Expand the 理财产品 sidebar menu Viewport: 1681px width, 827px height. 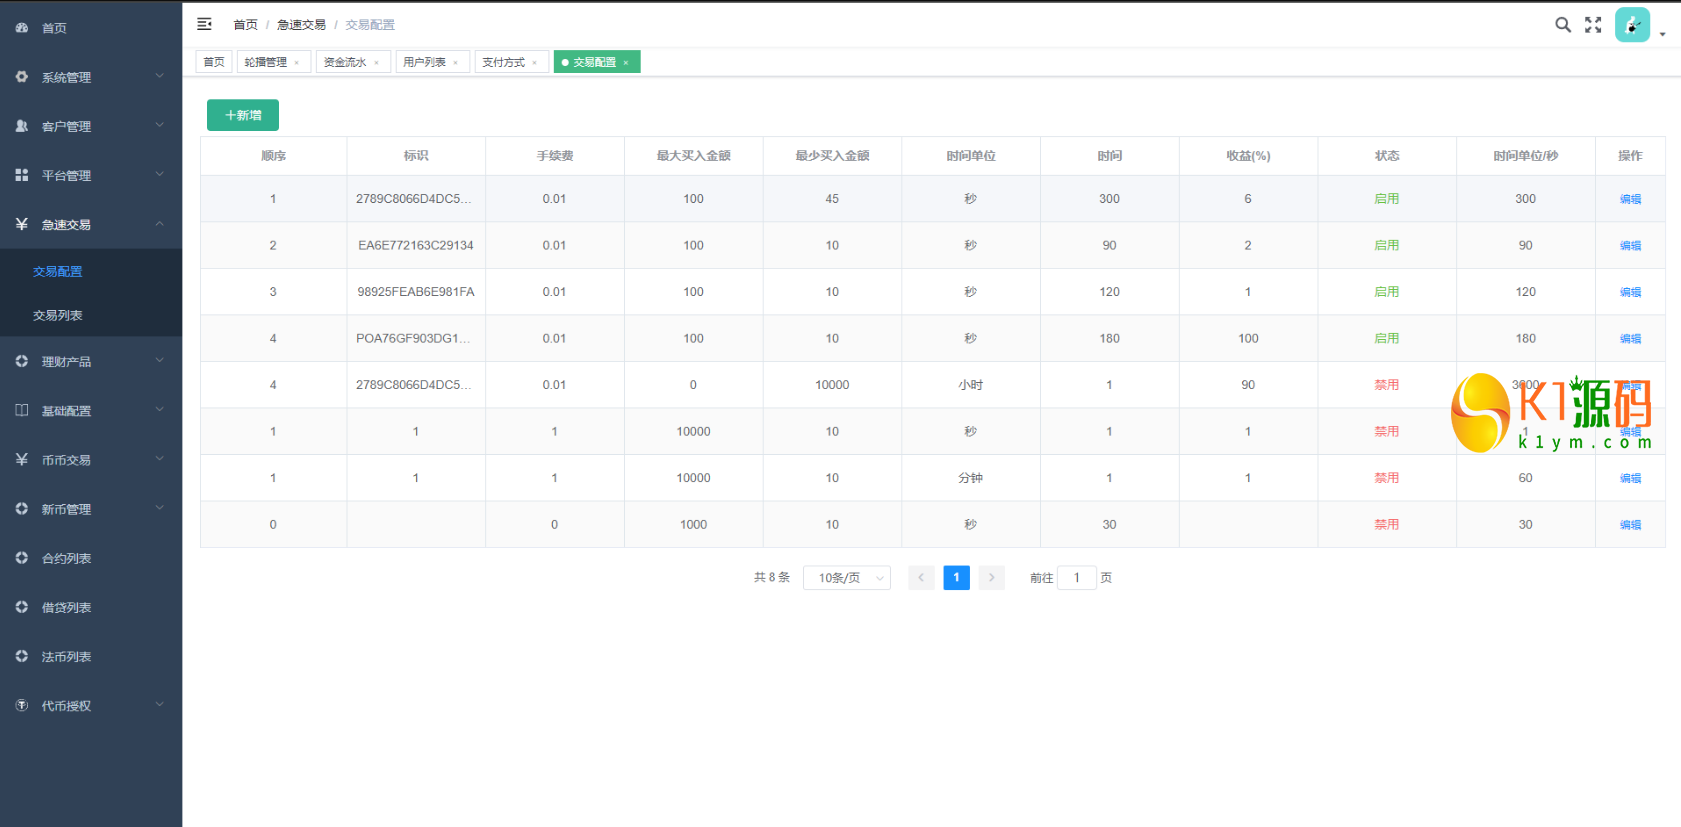coord(90,361)
